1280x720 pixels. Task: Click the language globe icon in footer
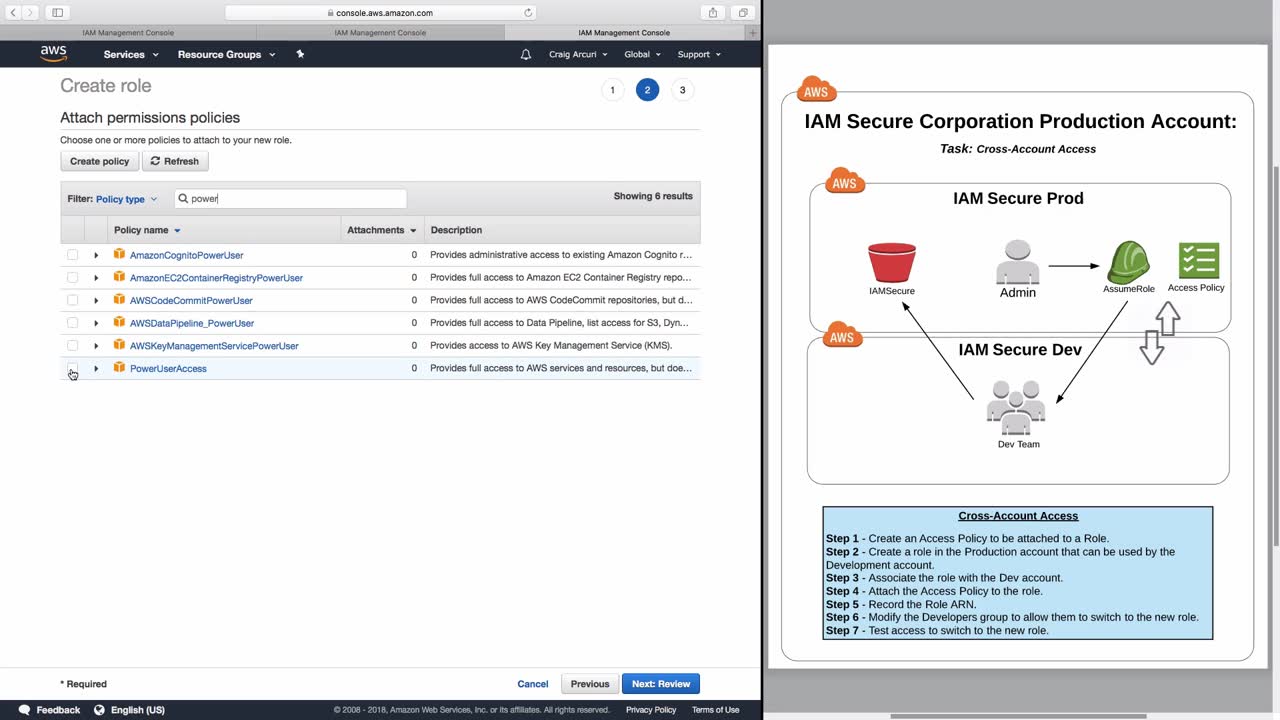(x=99, y=710)
